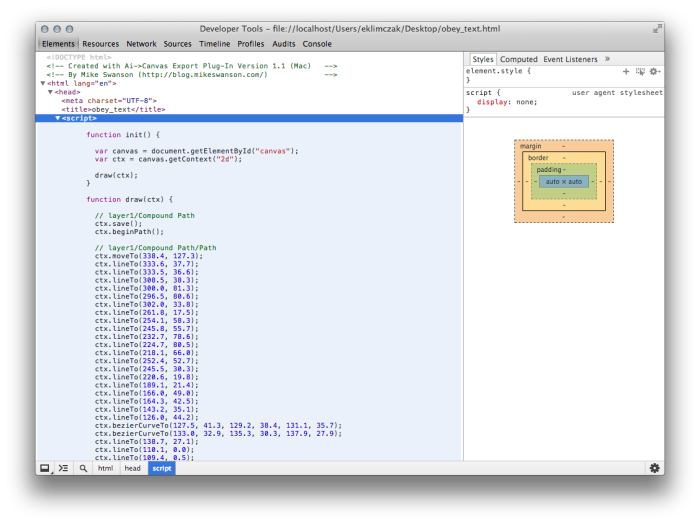Collapse the selected script element
The width and height of the screenshot is (700, 524).
click(x=58, y=118)
